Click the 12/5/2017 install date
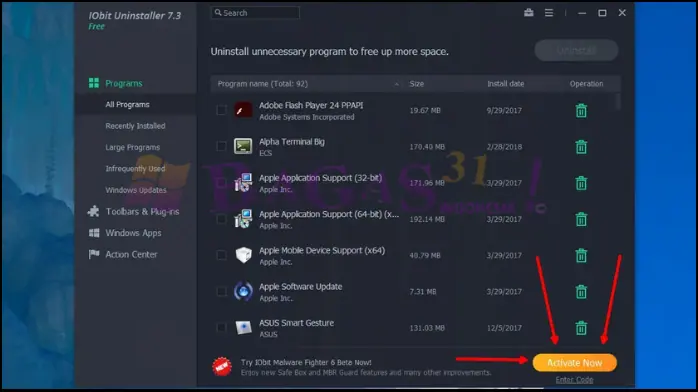The width and height of the screenshot is (698, 392). [x=504, y=328]
